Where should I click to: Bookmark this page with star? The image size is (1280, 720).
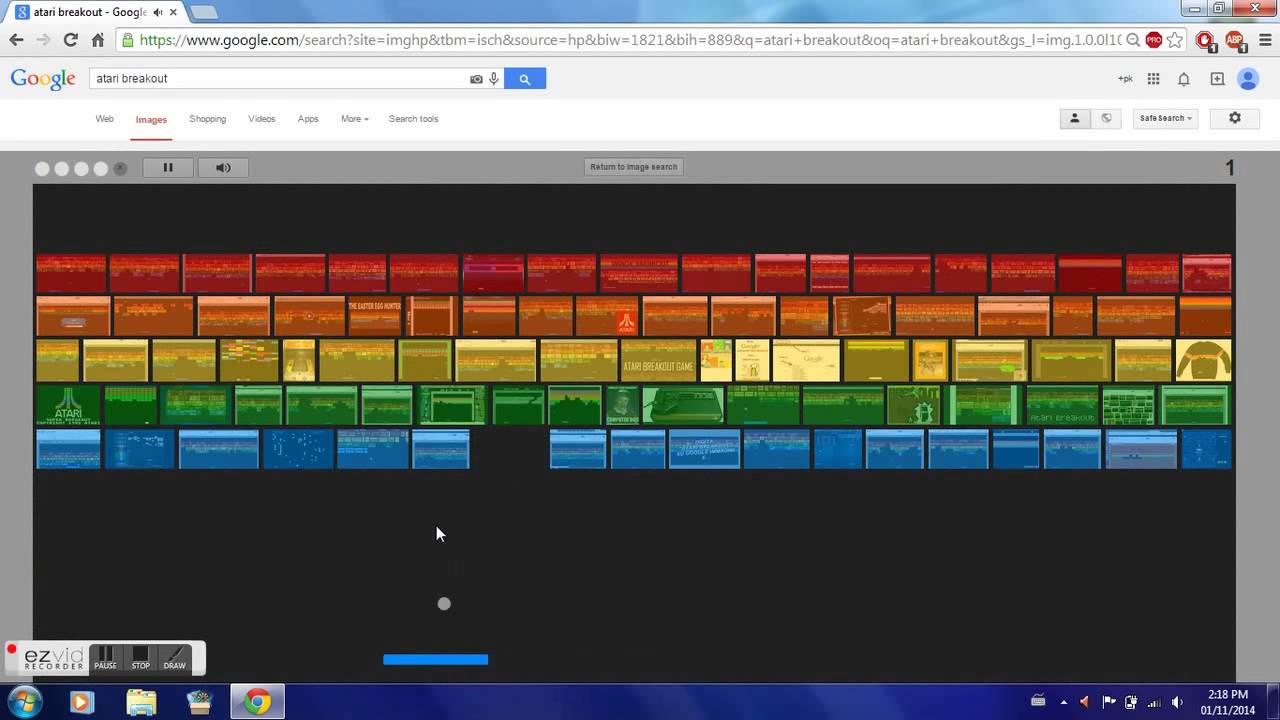pyautogui.click(x=1175, y=40)
